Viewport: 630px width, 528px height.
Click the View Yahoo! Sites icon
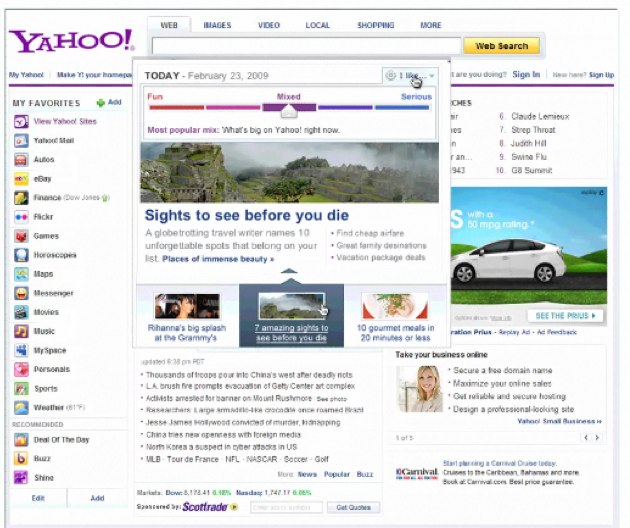(21, 121)
